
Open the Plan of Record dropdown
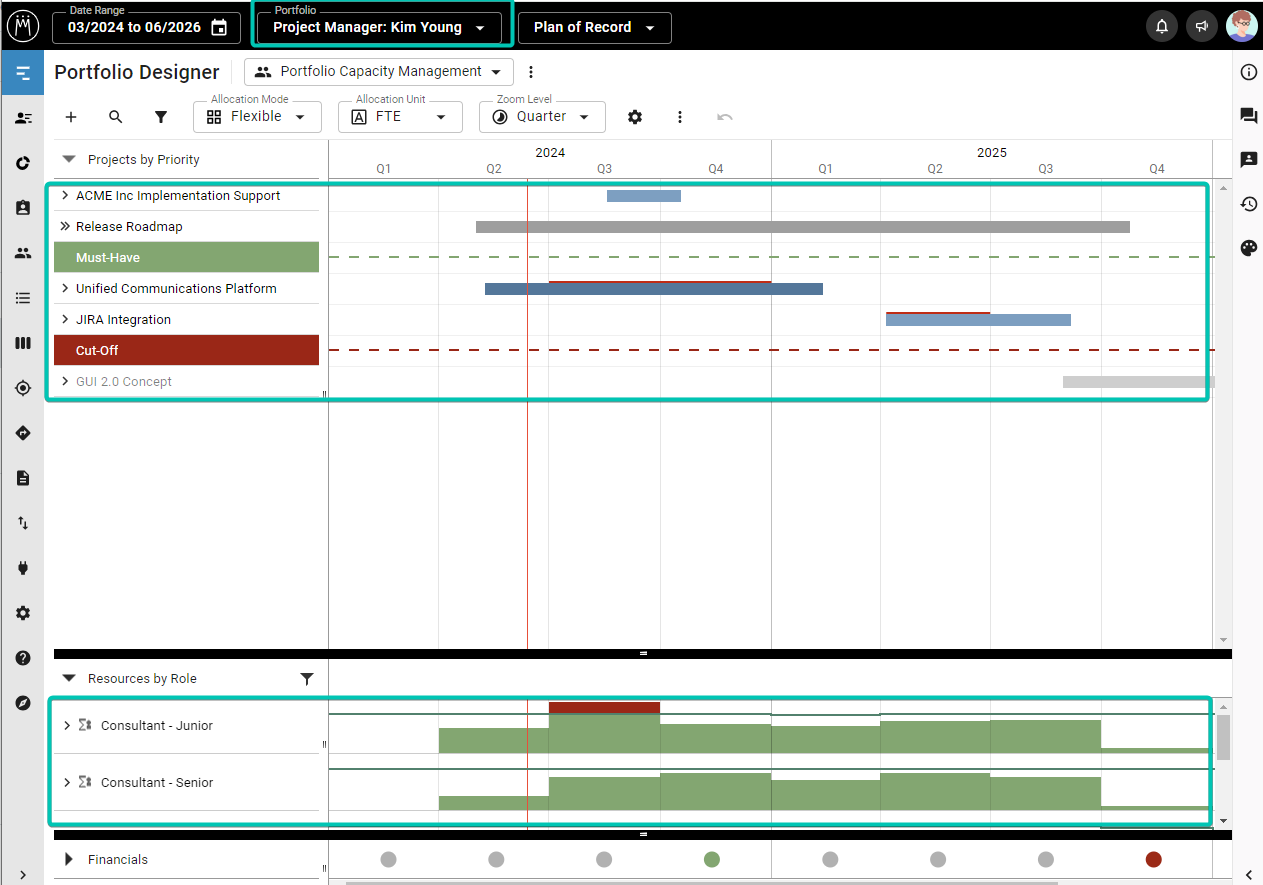pyautogui.click(x=594, y=28)
